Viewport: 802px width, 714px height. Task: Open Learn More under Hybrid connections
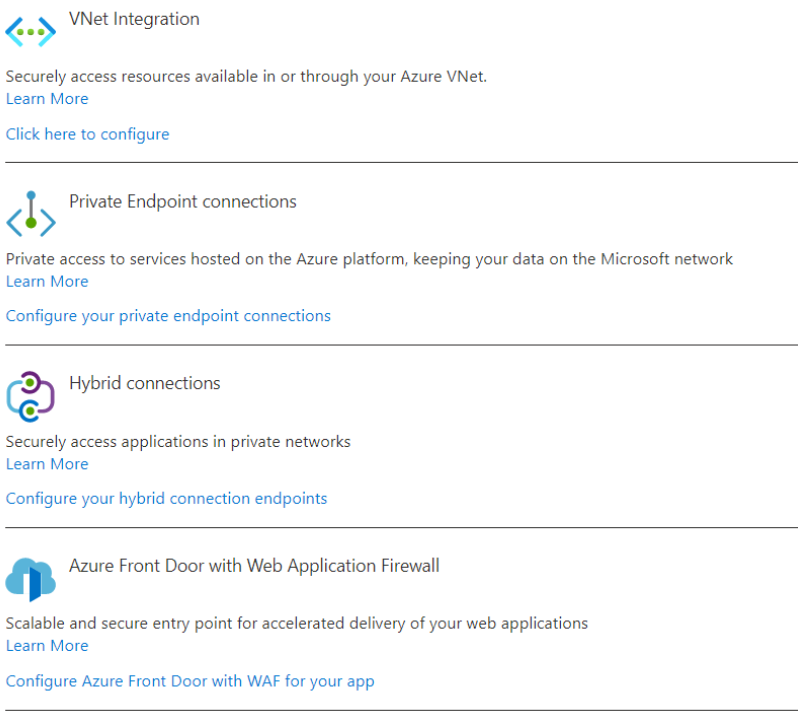tap(47, 464)
